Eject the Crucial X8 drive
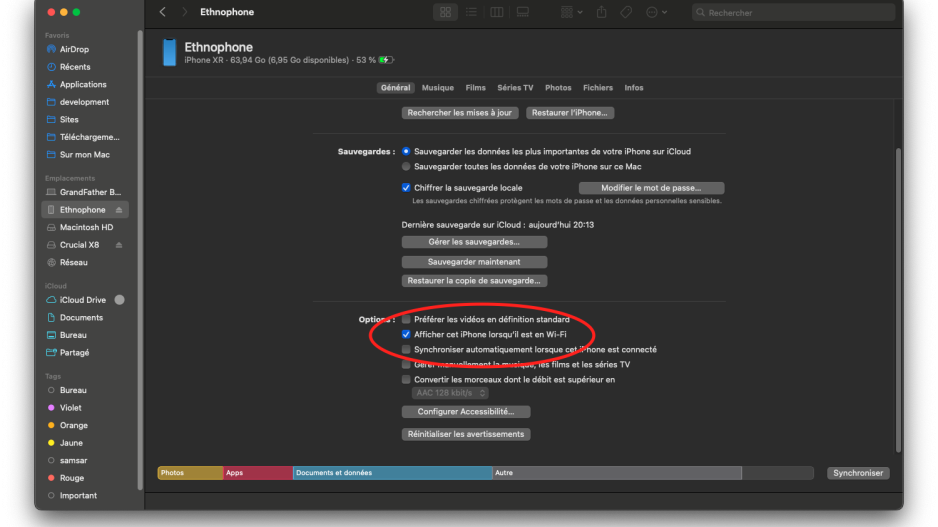This screenshot has width=938, height=527. pos(119,245)
